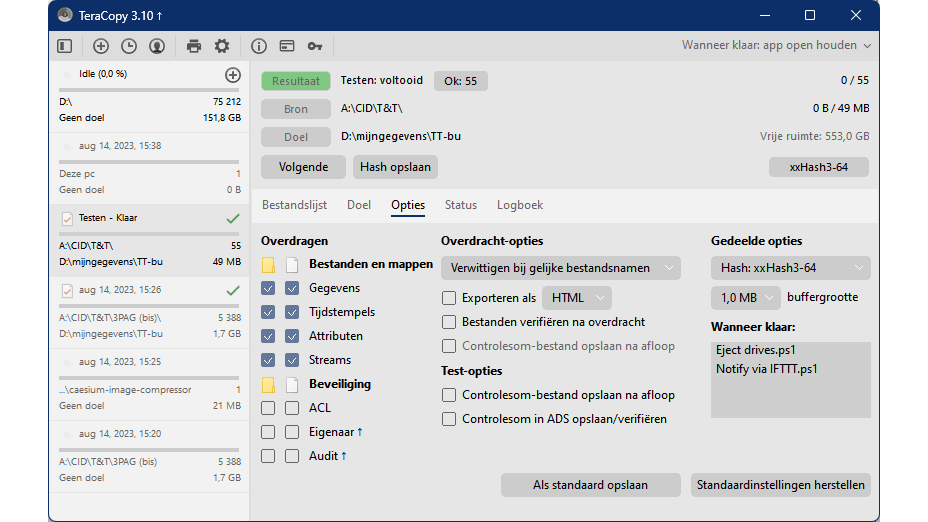Click the xxHash3-64 button
This screenshot has width=928, height=522.
(x=819, y=167)
